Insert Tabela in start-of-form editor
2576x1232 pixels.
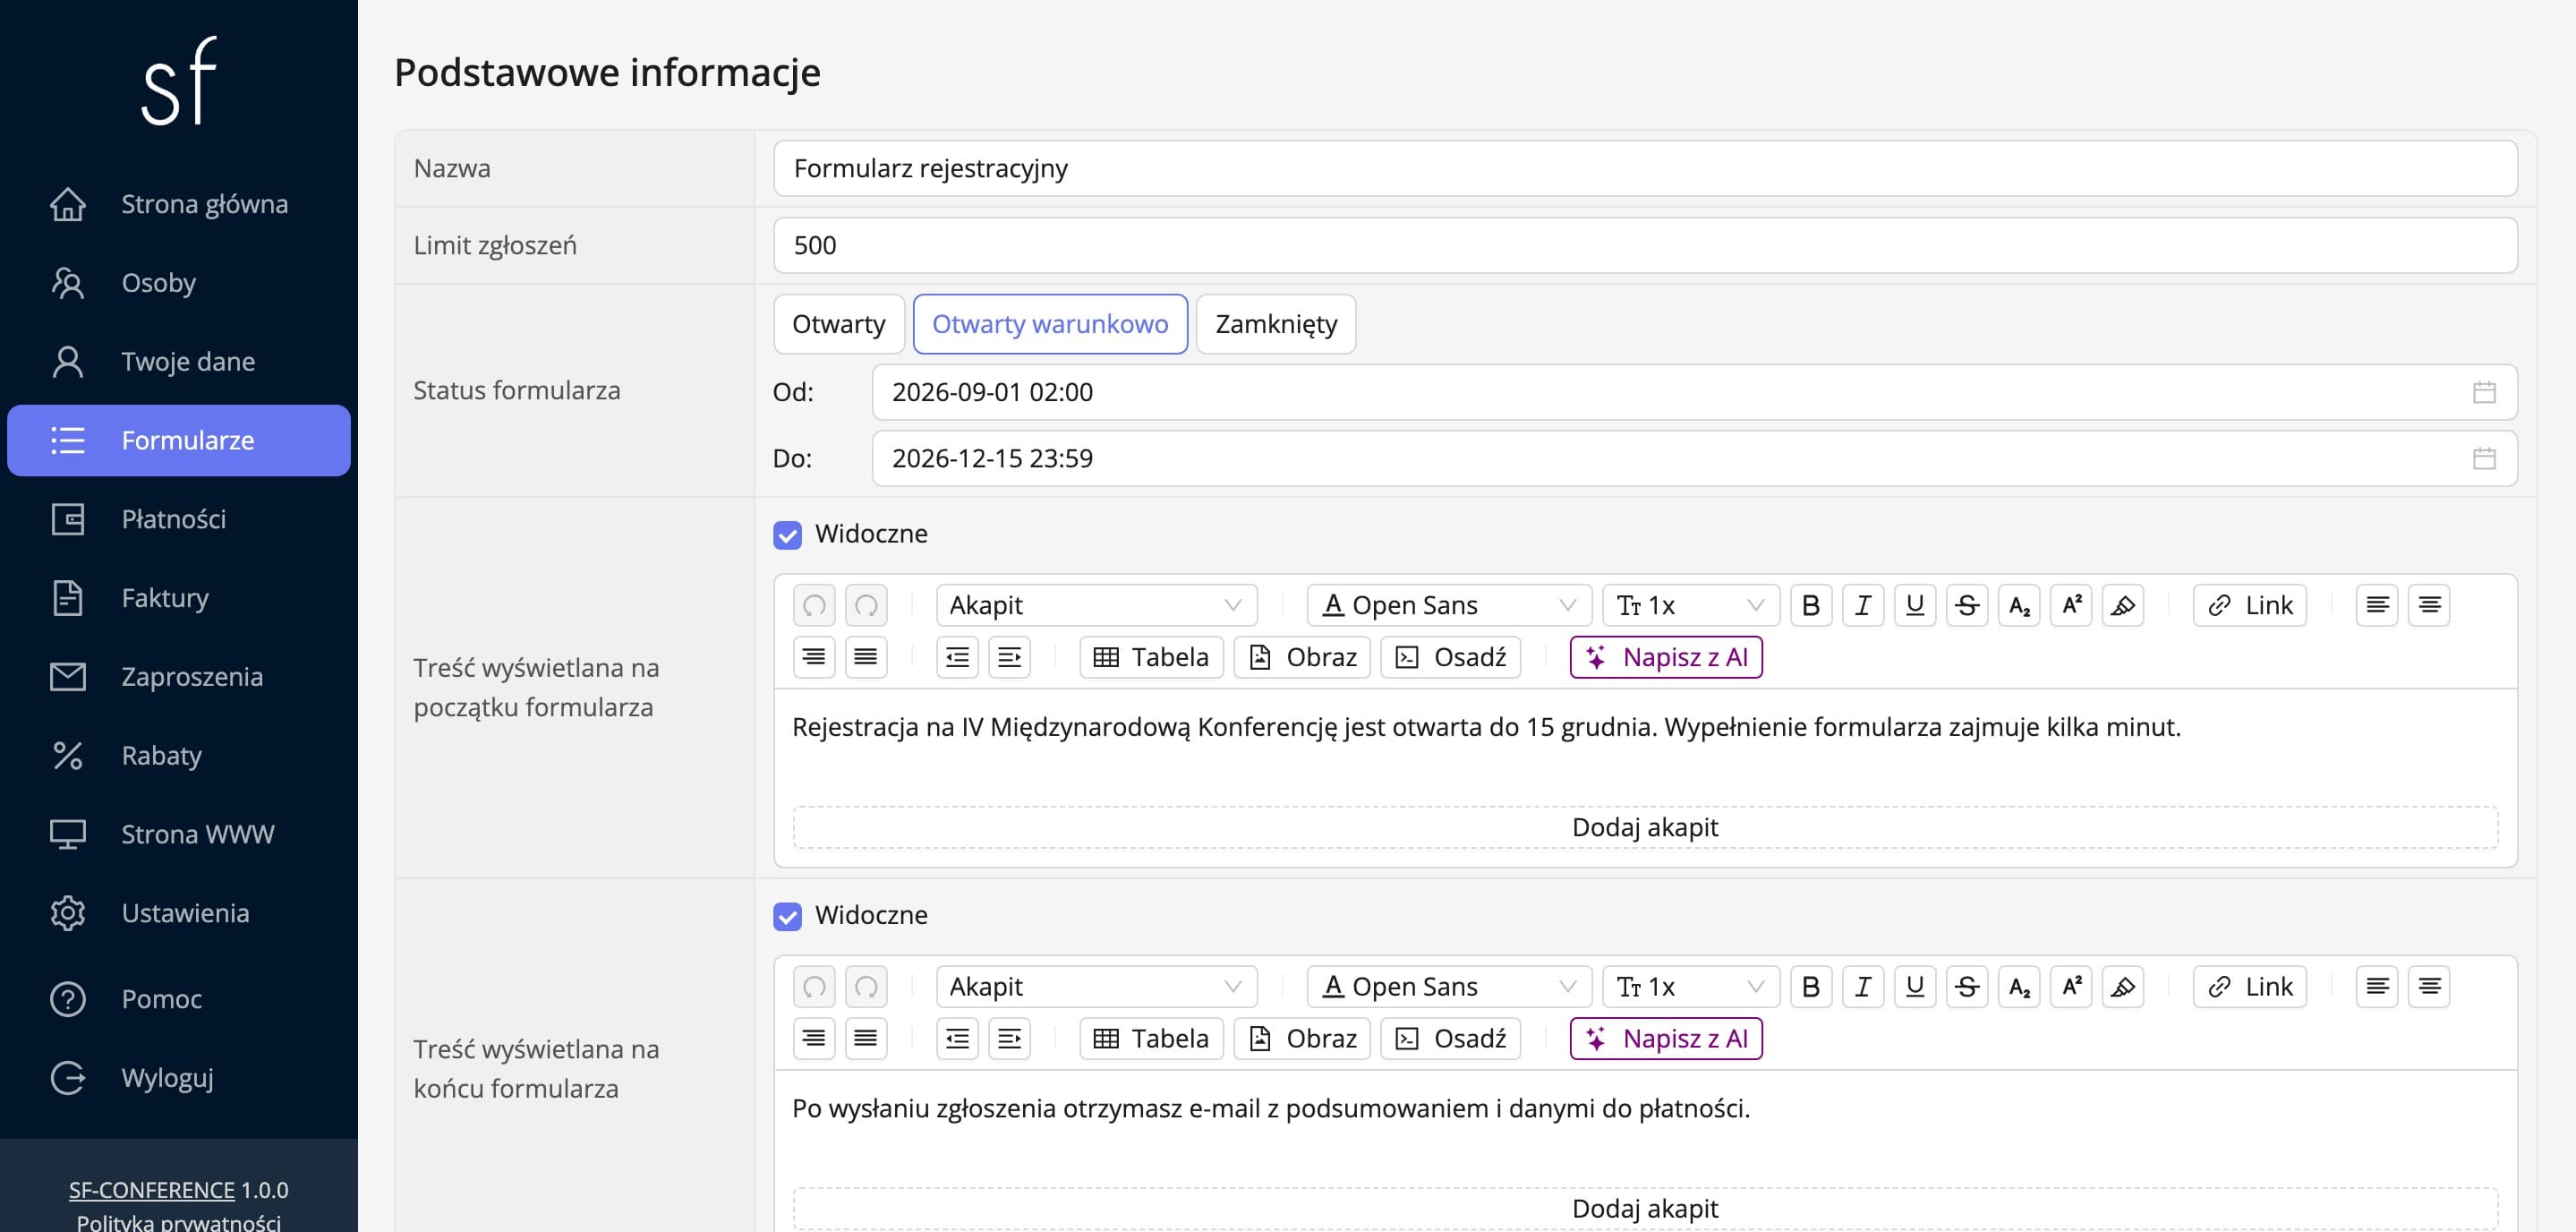pos(1151,657)
